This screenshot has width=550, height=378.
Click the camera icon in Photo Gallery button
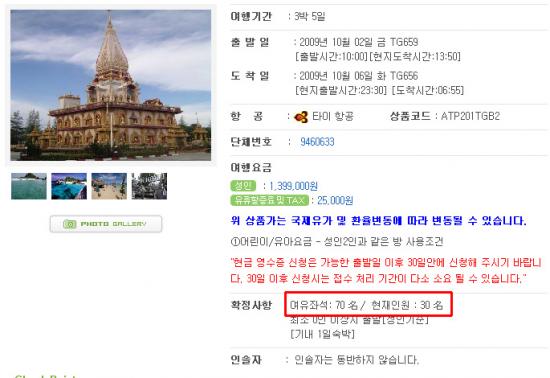[69, 224]
